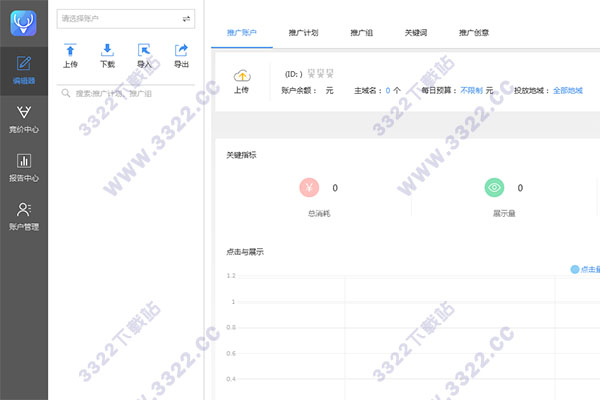Open the 编辑器 editor sidebar section
Screen dimensions: 600x400
(24, 71)
